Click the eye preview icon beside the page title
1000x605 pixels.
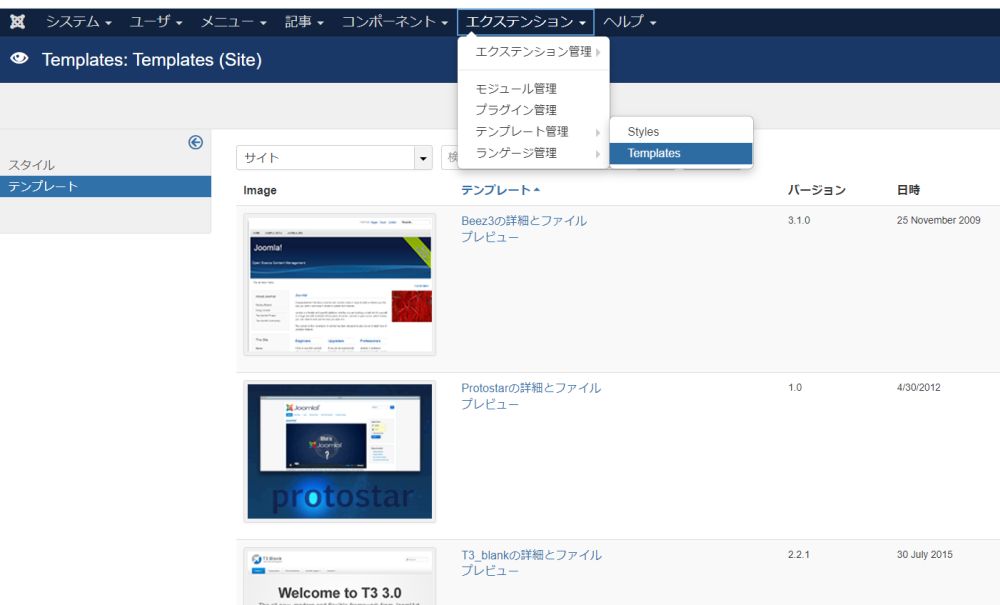click(18, 60)
